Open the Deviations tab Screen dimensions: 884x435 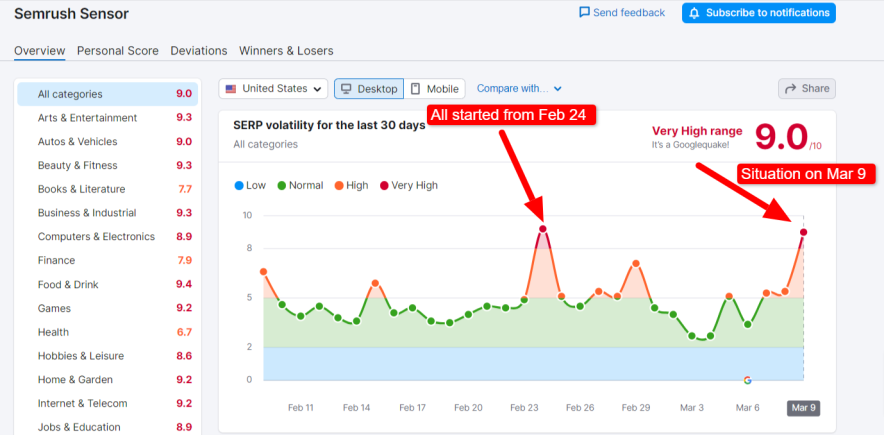(199, 51)
